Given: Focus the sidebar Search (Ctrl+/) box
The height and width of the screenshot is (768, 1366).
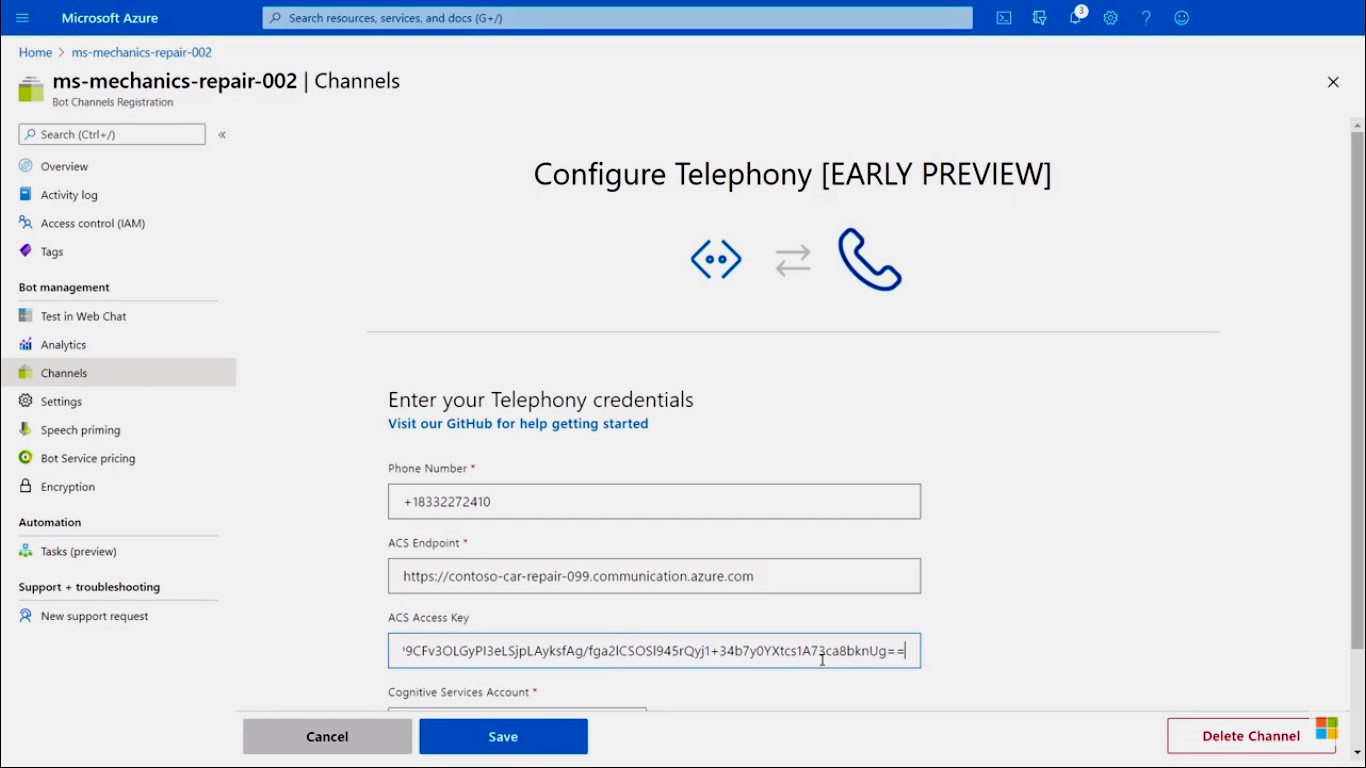Looking at the screenshot, I should (112, 134).
